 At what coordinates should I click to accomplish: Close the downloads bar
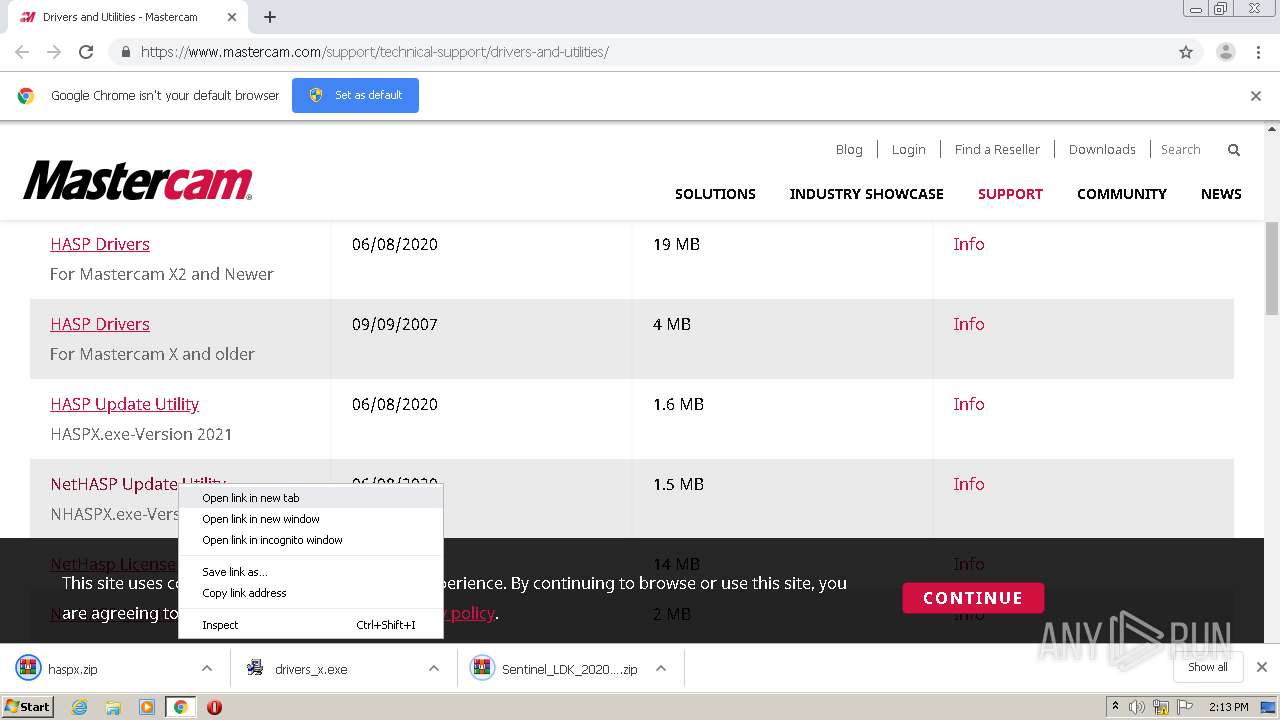(x=1262, y=667)
